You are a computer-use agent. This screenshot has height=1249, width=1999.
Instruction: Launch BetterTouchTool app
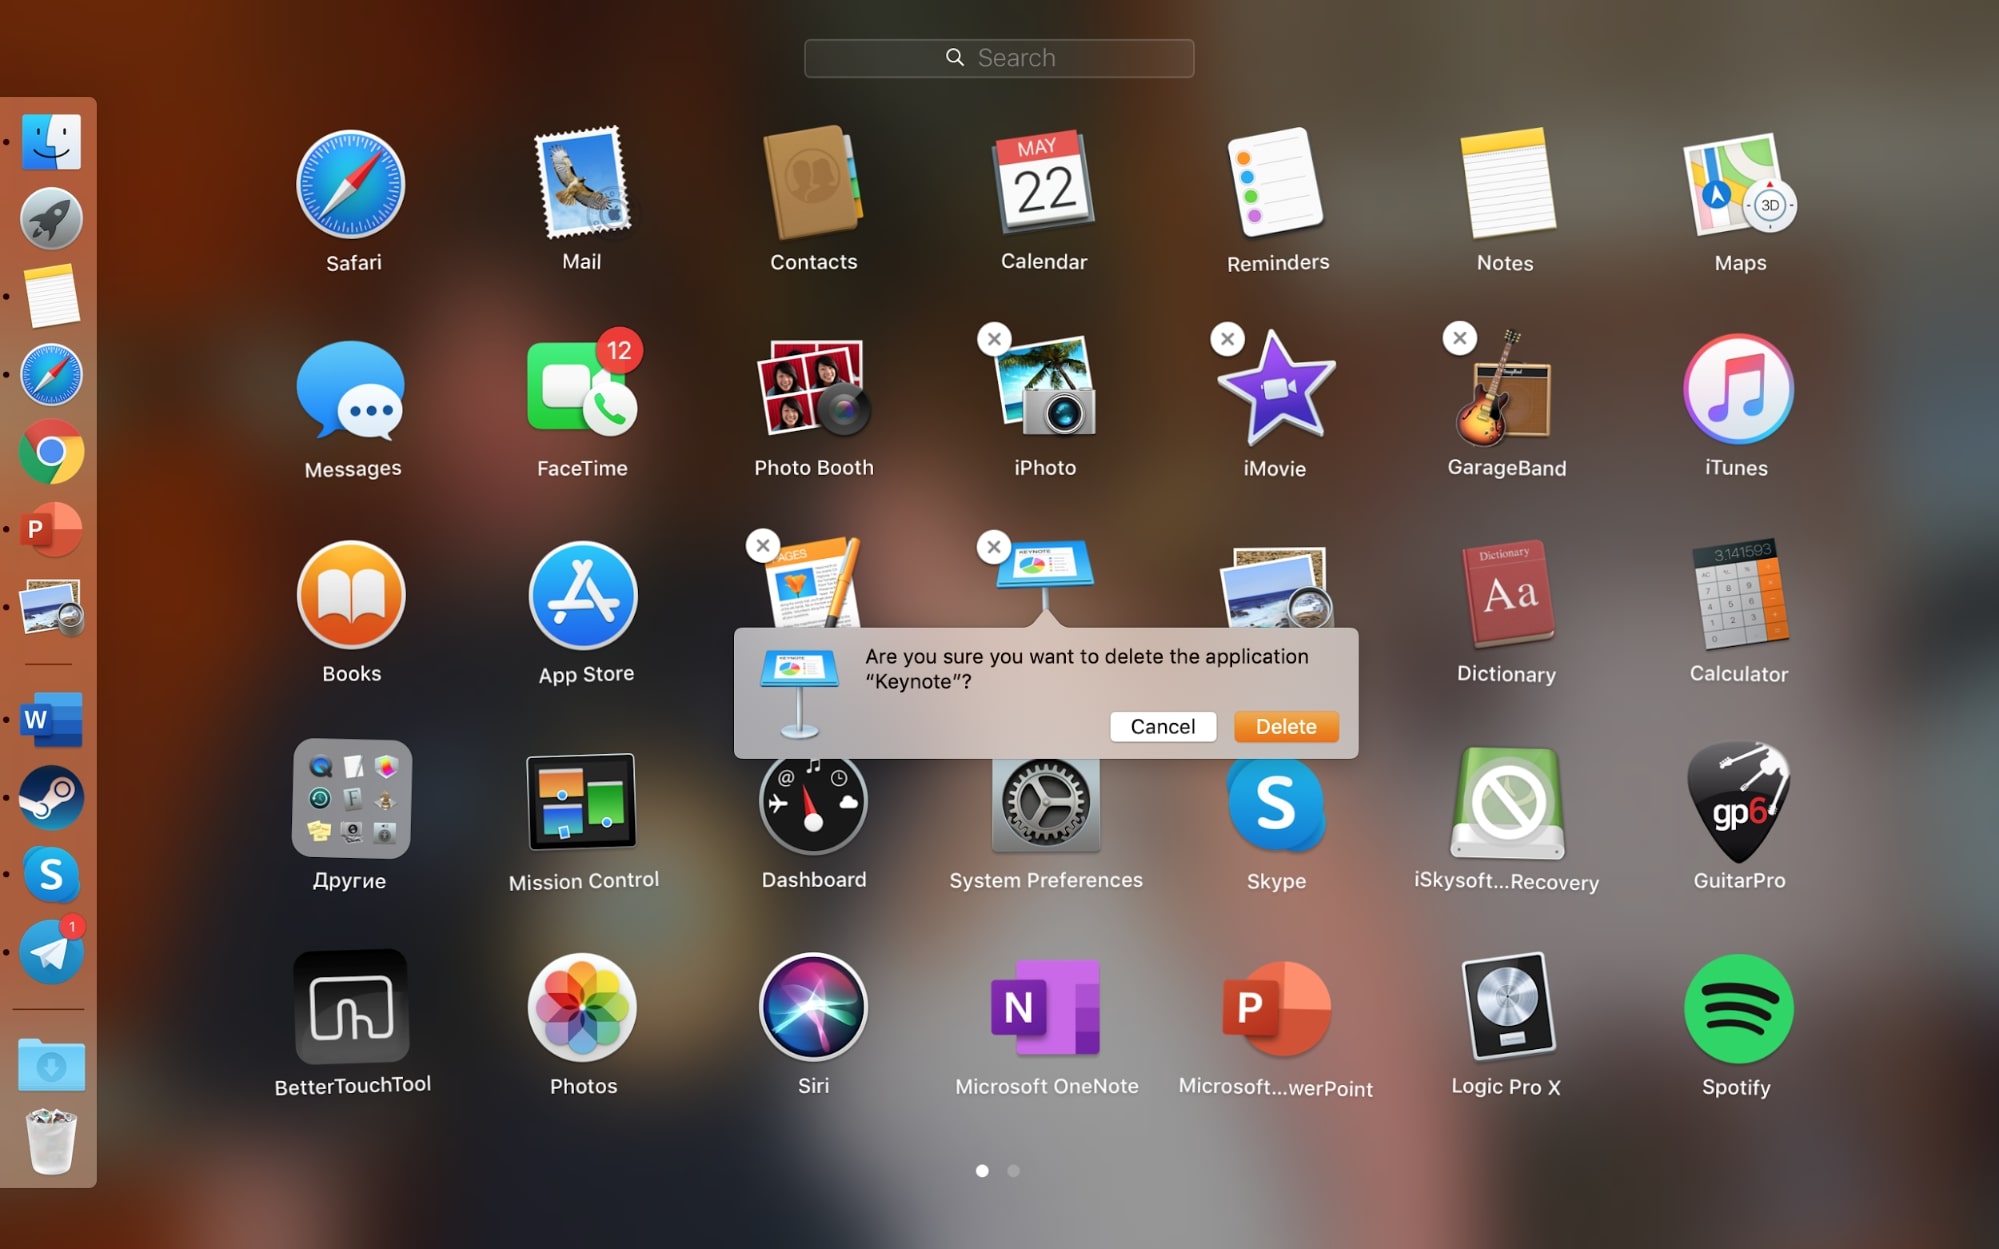[351, 1007]
